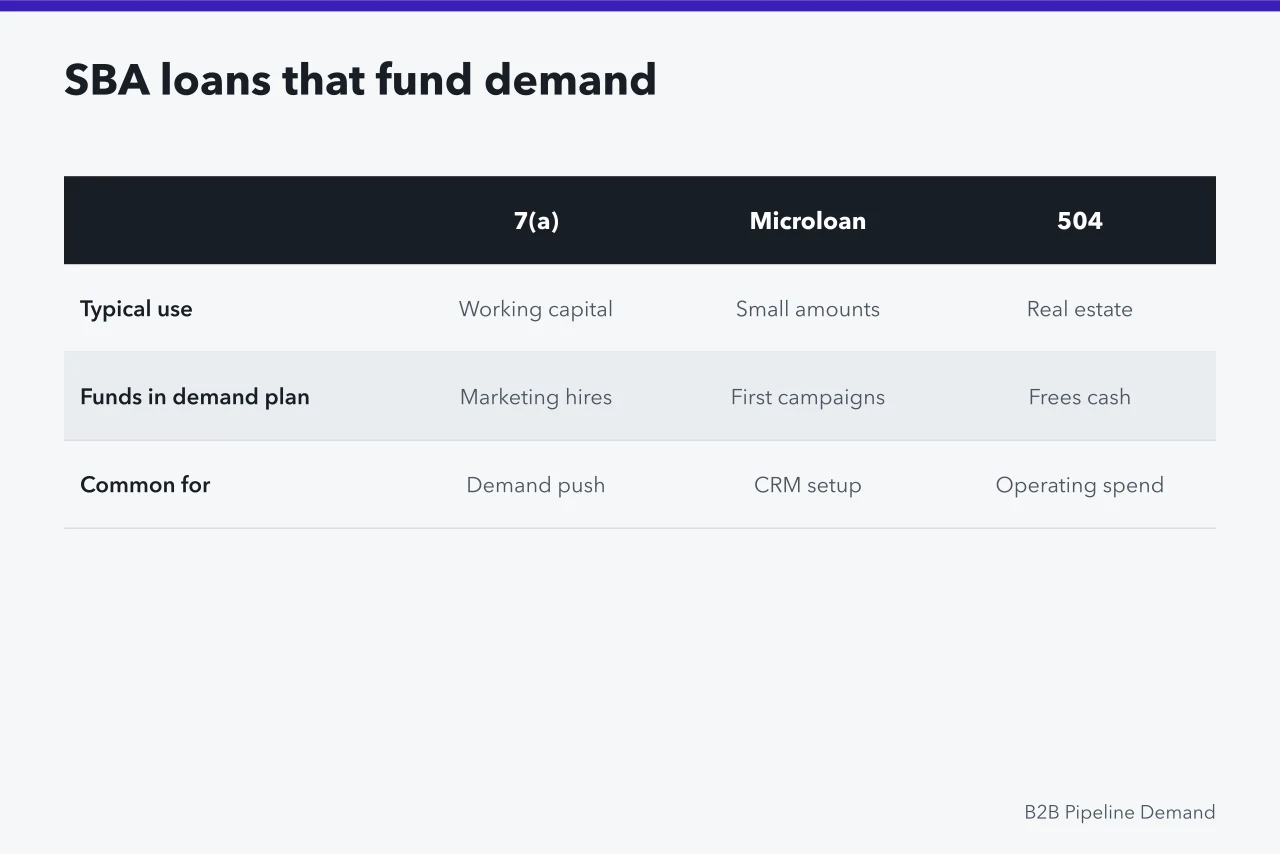Select the 'Common for' row label
Screen dimensions: 1280x854
tap(145, 485)
